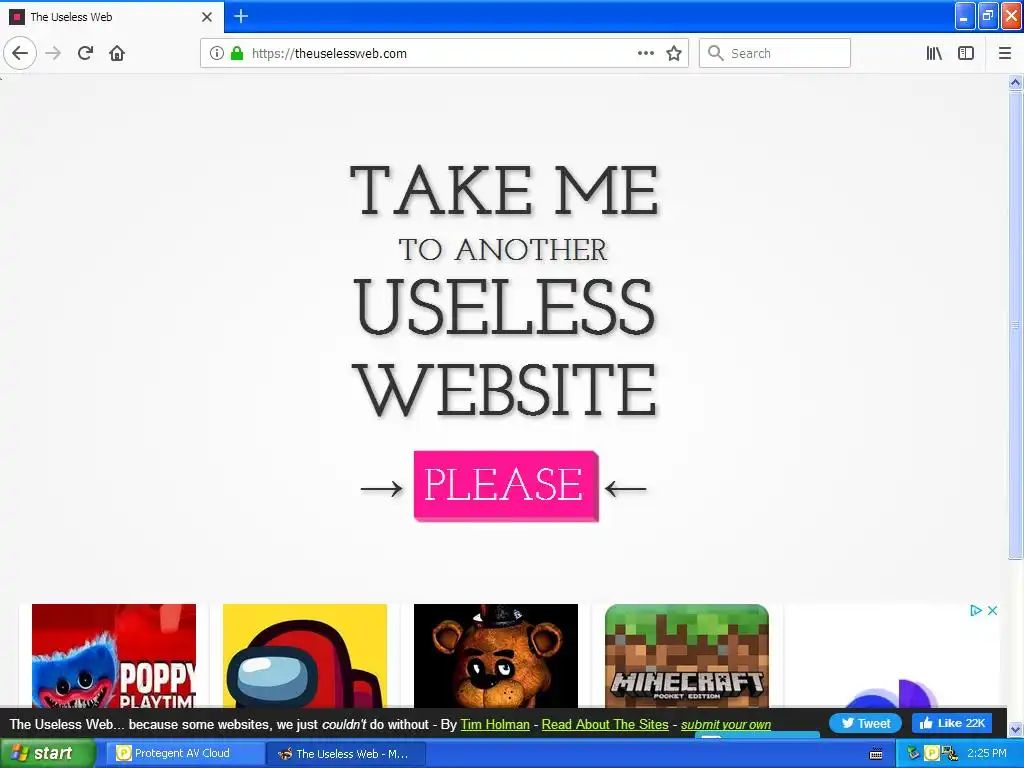This screenshot has width=1024, height=768.
Task: Open Minecraft Pocket Edition ad thumbnail
Action: coord(686,656)
